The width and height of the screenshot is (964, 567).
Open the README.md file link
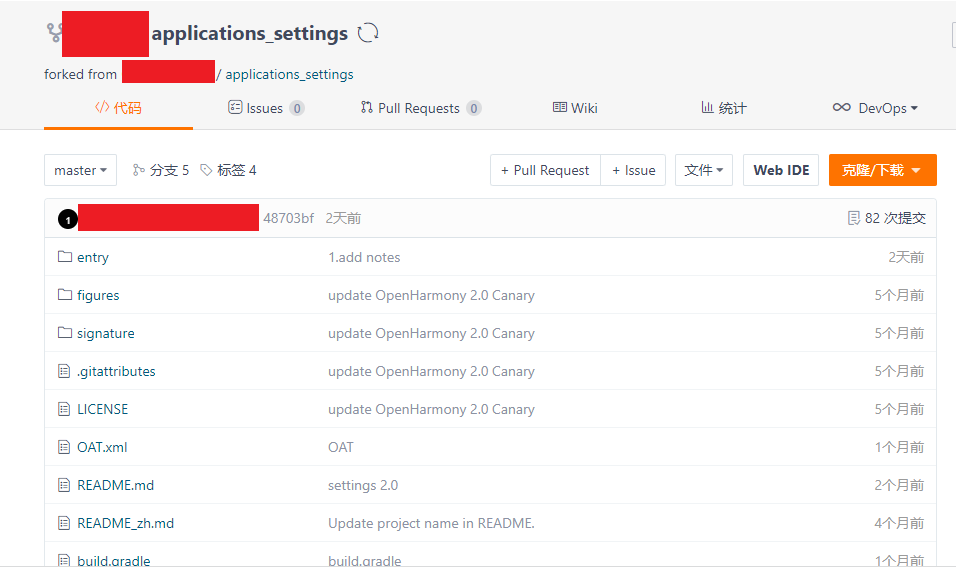point(115,485)
